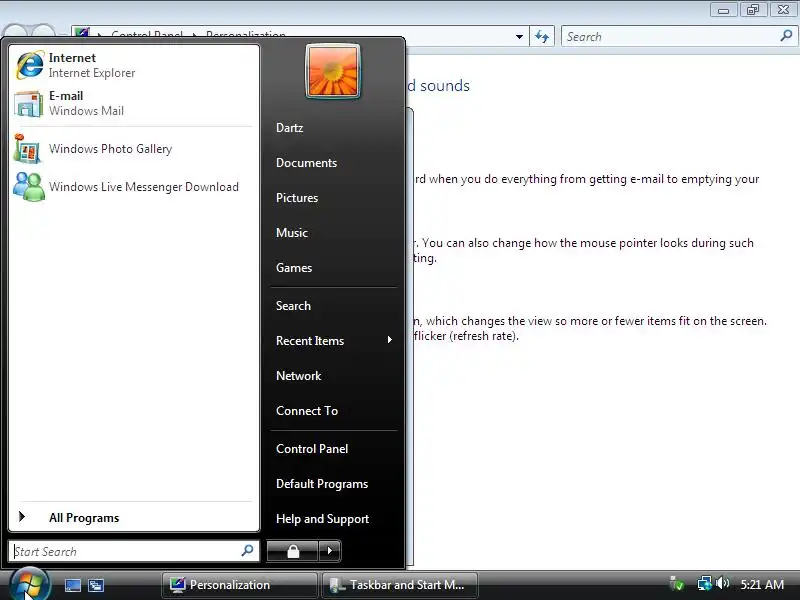
Task: Open the volume control tray icon
Action: [722, 583]
